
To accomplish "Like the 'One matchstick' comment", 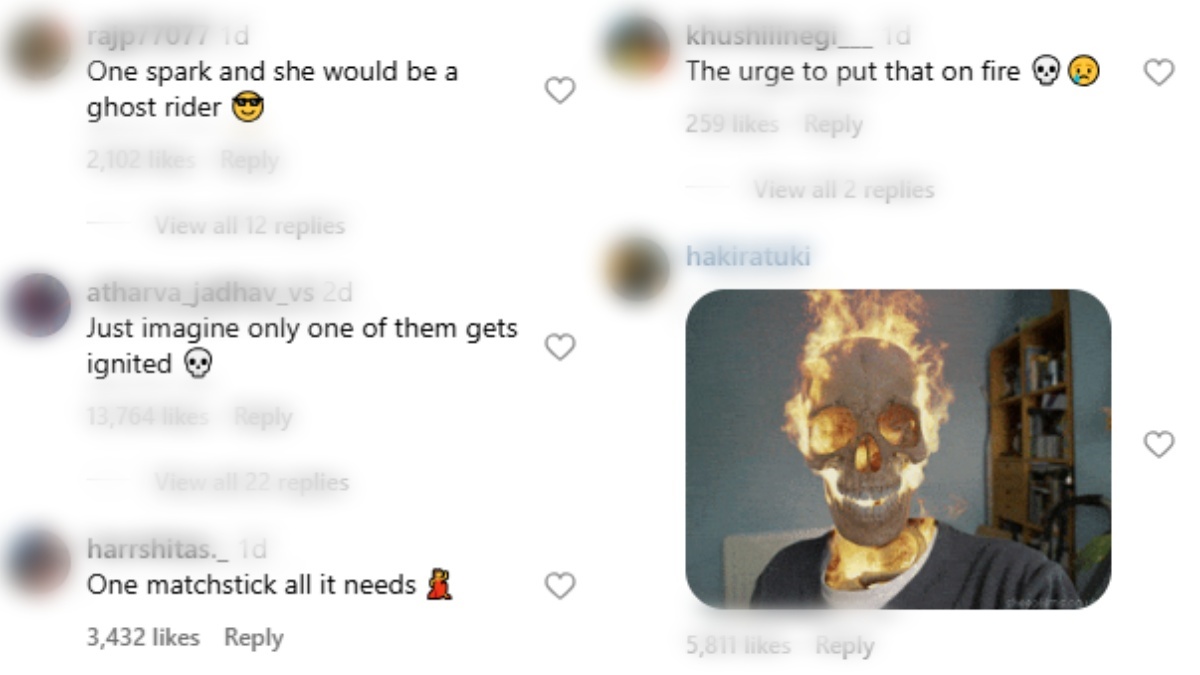I will coord(560,586).
